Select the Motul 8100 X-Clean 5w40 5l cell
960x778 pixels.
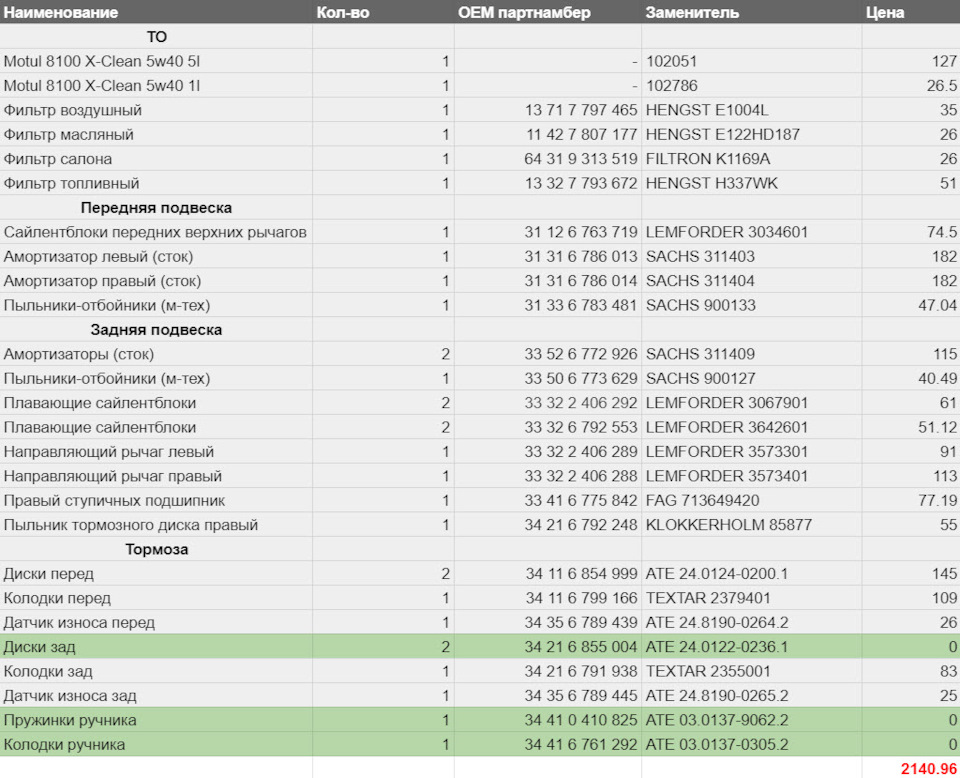[102, 61]
